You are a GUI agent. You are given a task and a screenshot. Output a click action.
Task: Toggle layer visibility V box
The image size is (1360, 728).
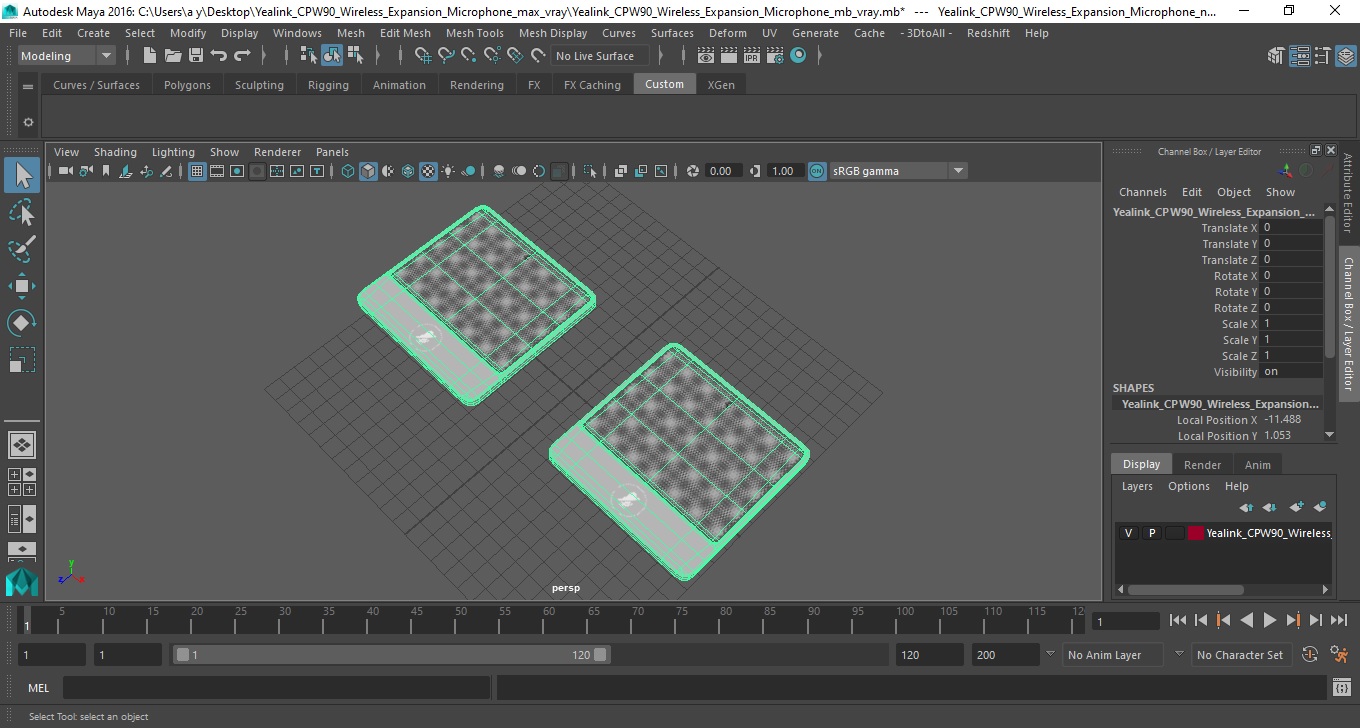pos(1128,533)
